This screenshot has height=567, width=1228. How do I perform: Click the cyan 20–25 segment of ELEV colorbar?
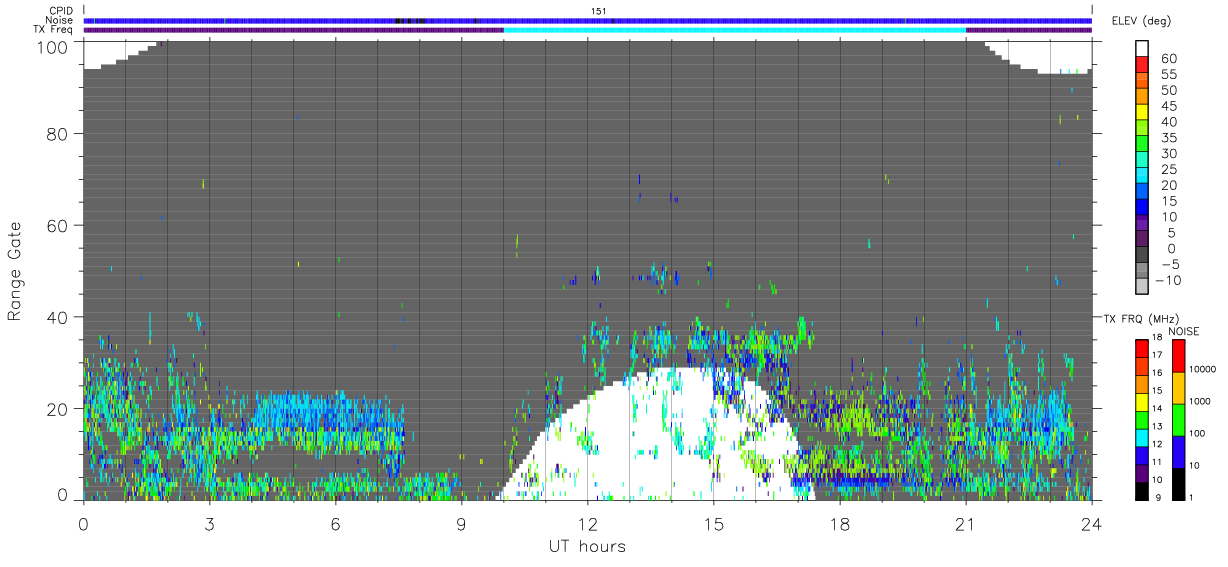[1142, 175]
